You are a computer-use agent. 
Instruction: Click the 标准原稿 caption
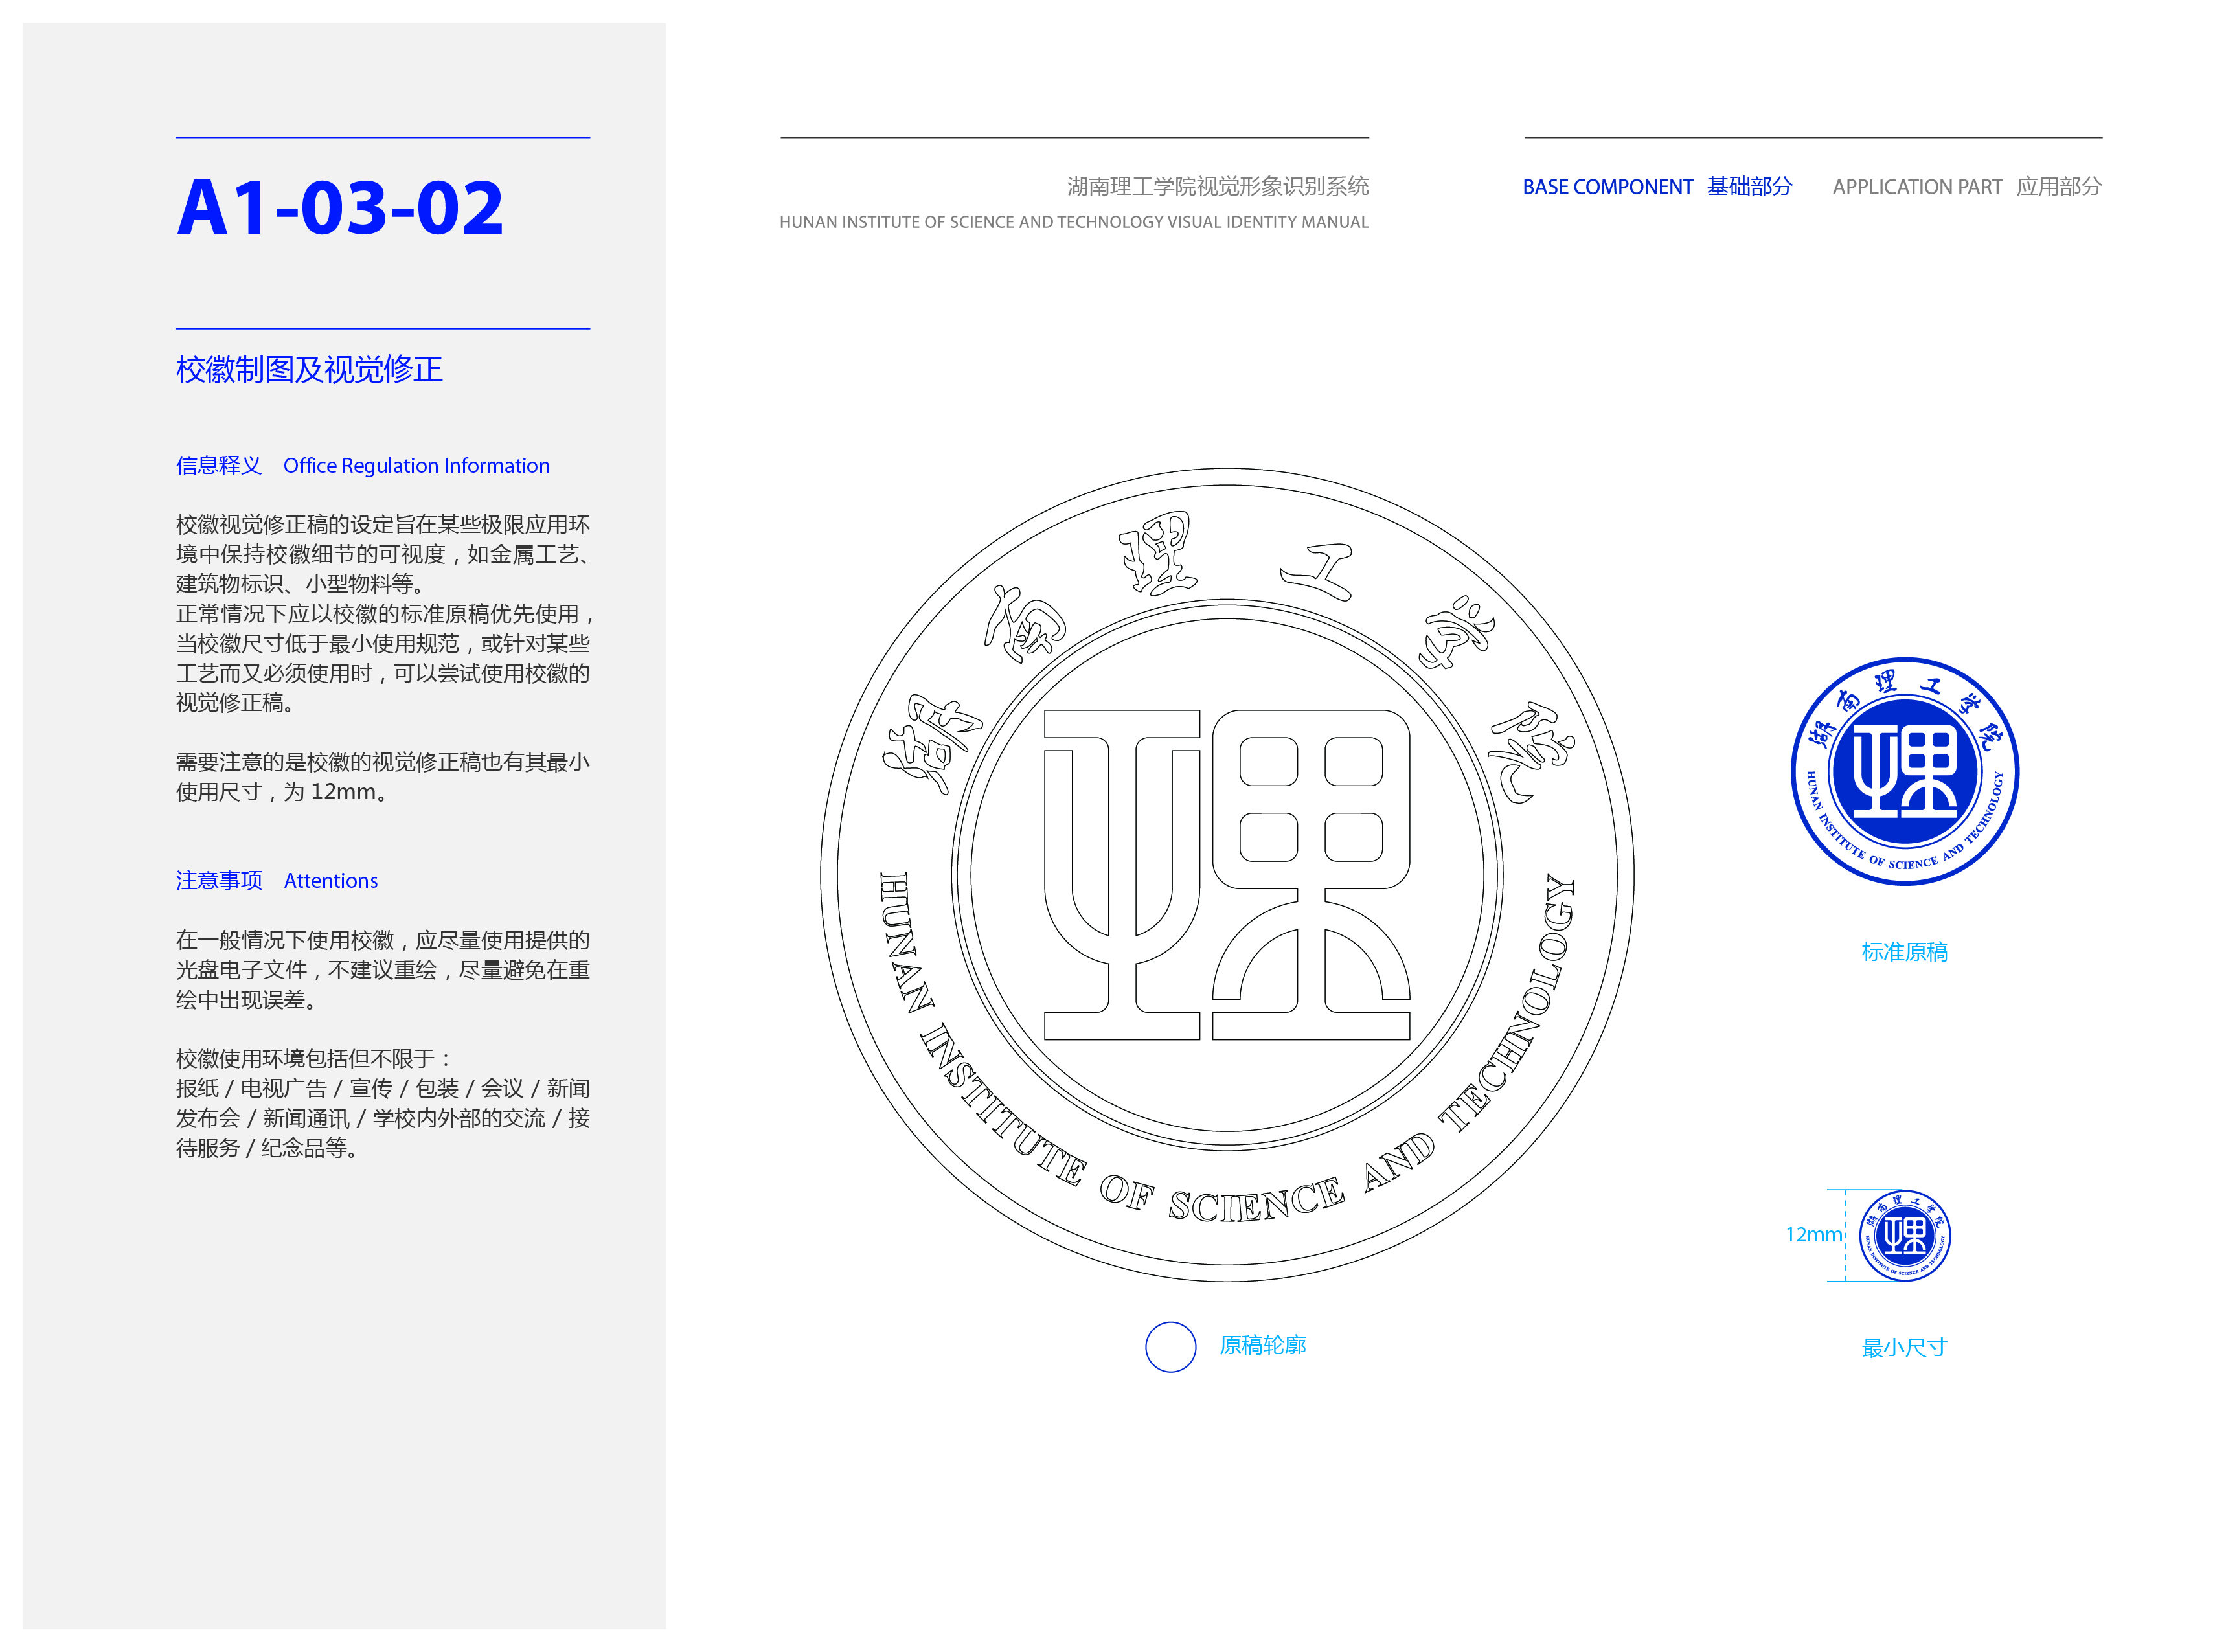[1904, 952]
